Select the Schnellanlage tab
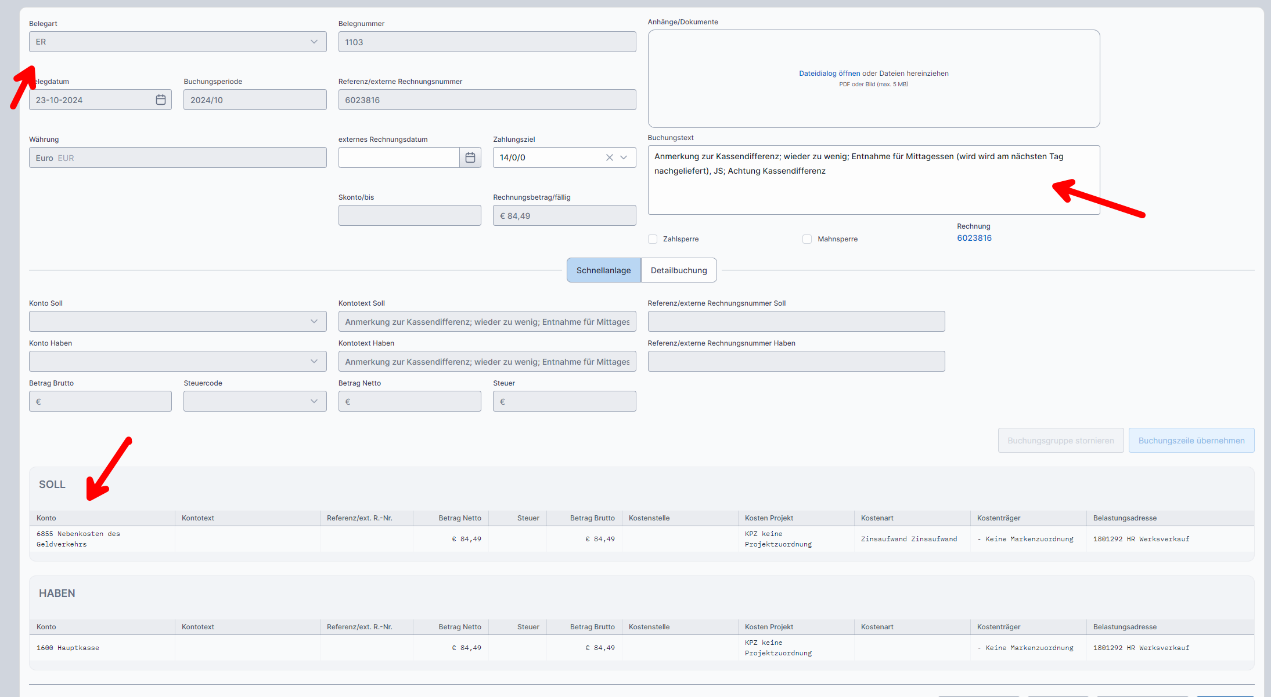This screenshot has width=1271, height=697. tap(603, 269)
